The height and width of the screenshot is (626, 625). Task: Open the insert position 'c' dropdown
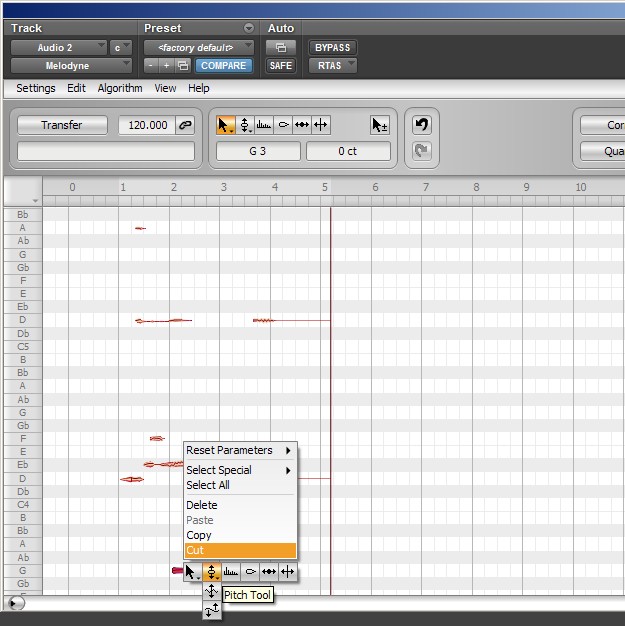pyautogui.click(x=121, y=48)
